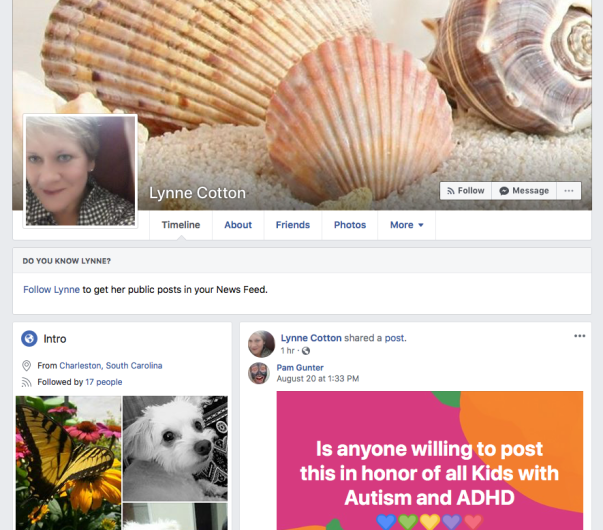Open the butterfly featured photo
The height and width of the screenshot is (530, 603).
(68, 463)
